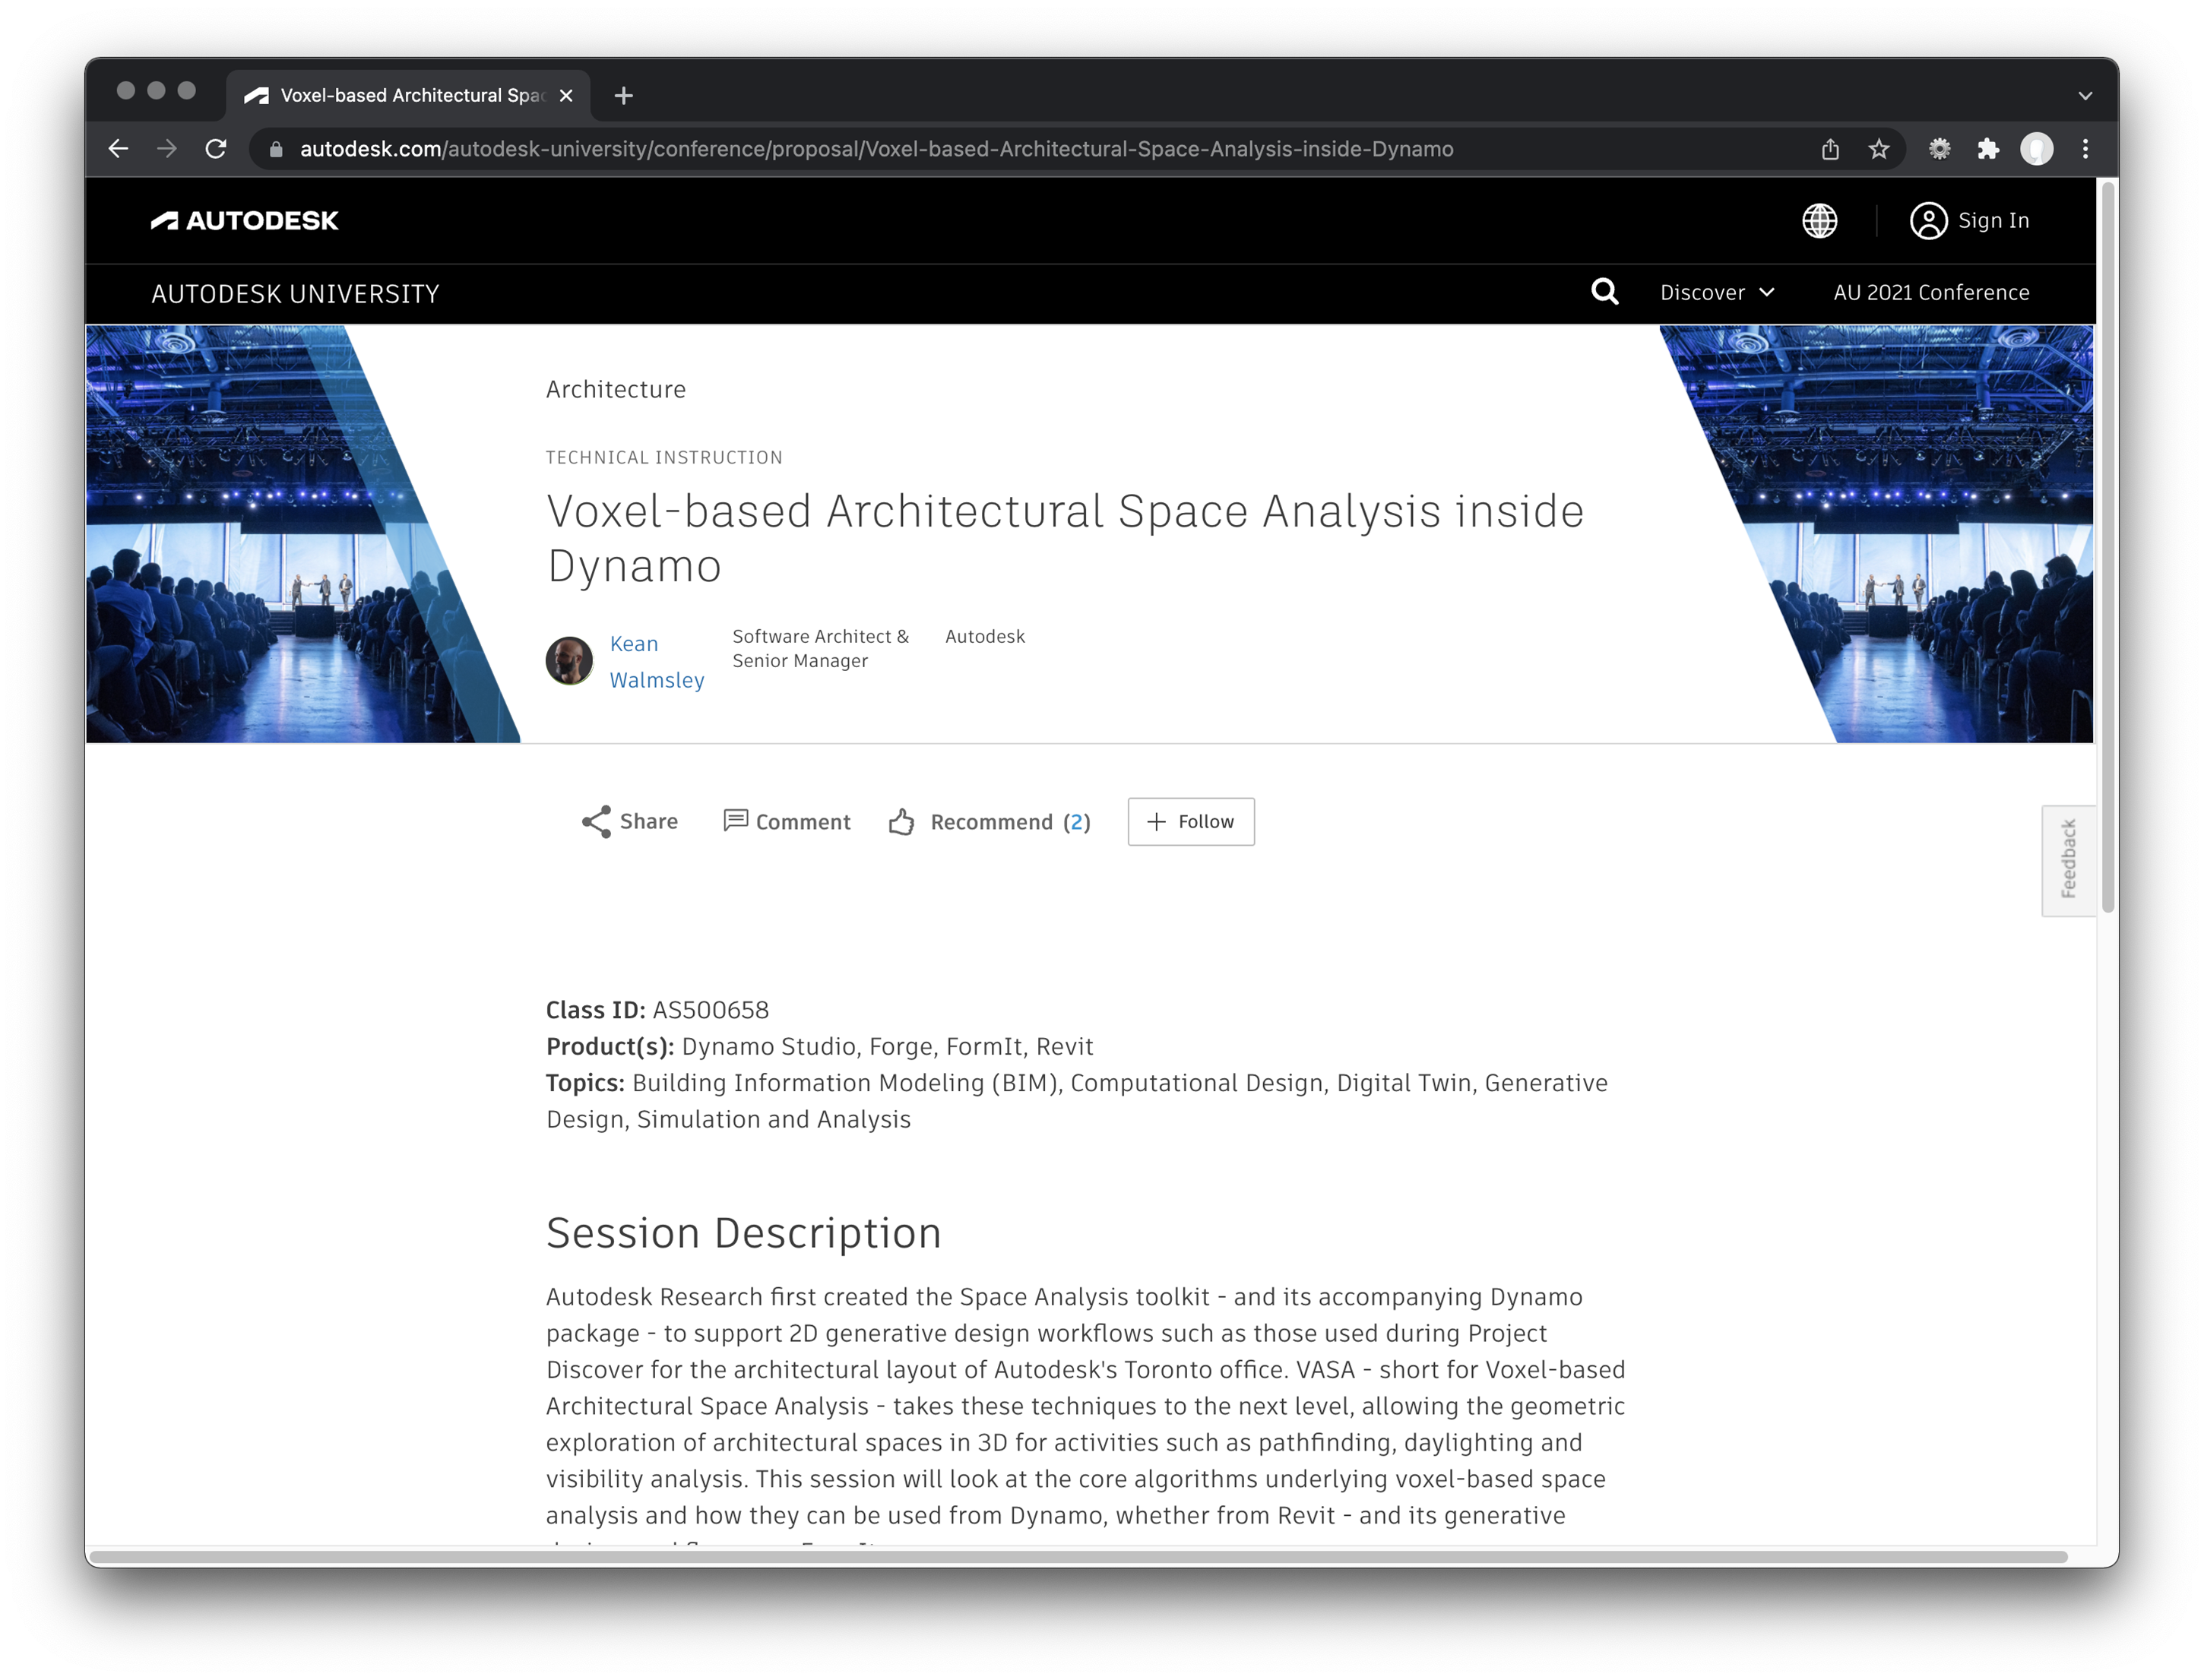Click the Comment speech bubble icon
Viewport: 2204px width, 1680px height.
point(735,821)
